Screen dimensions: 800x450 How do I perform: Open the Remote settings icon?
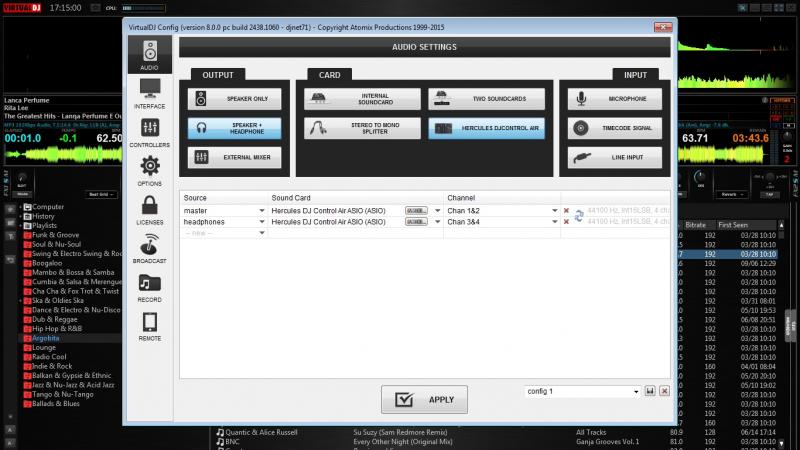[149, 326]
